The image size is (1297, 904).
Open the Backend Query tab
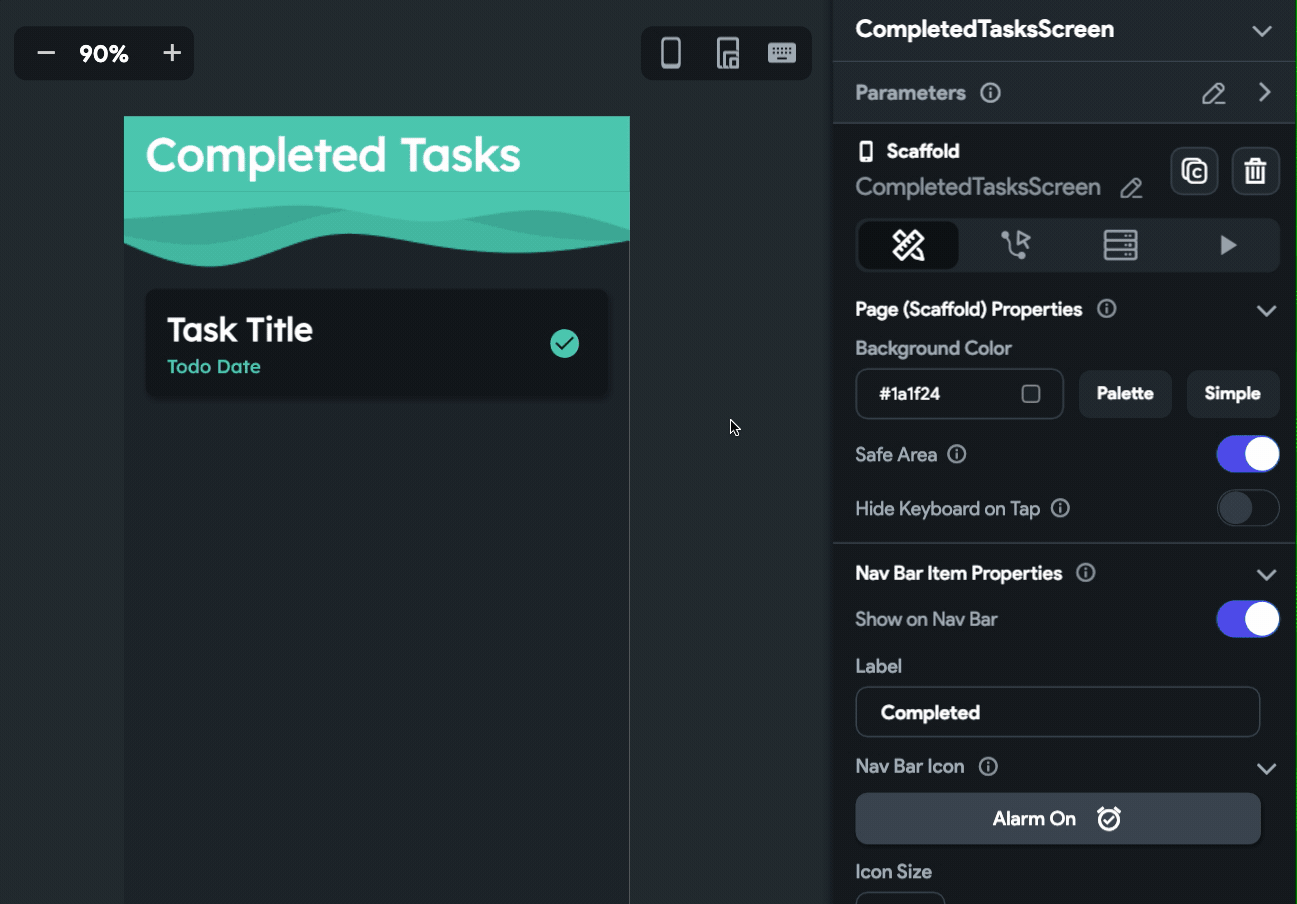pyautogui.click(x=1120, y=245)
